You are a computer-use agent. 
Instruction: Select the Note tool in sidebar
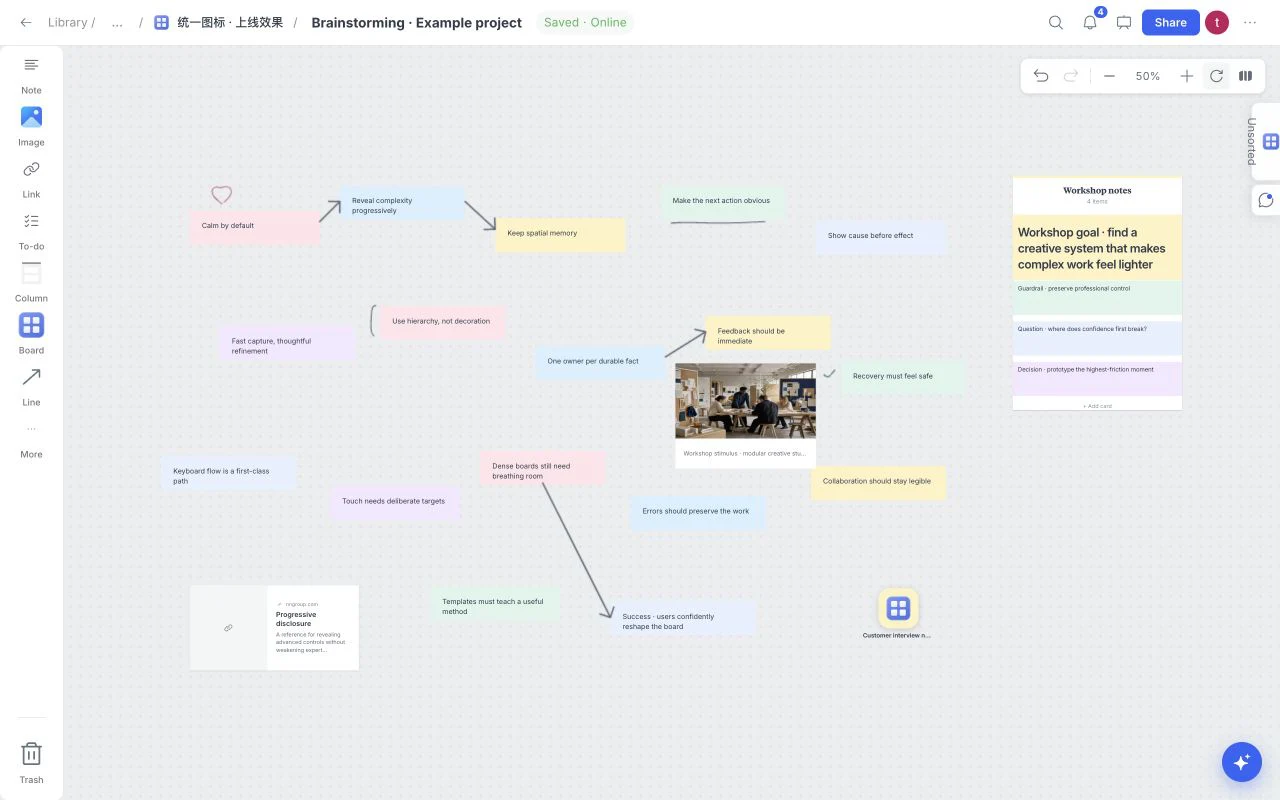point(31,75)
